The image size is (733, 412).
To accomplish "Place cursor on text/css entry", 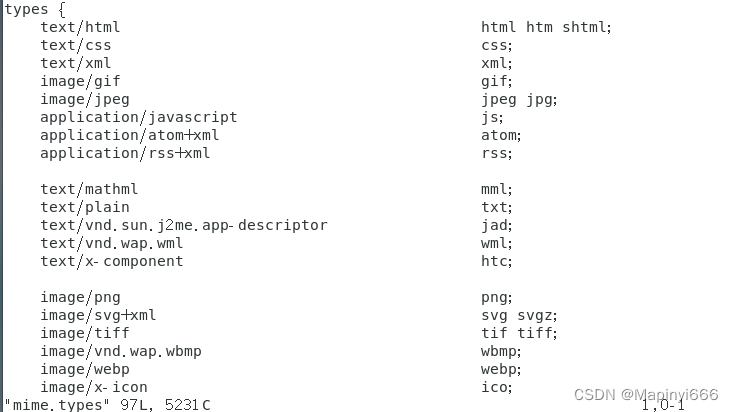I will [76, 45].
